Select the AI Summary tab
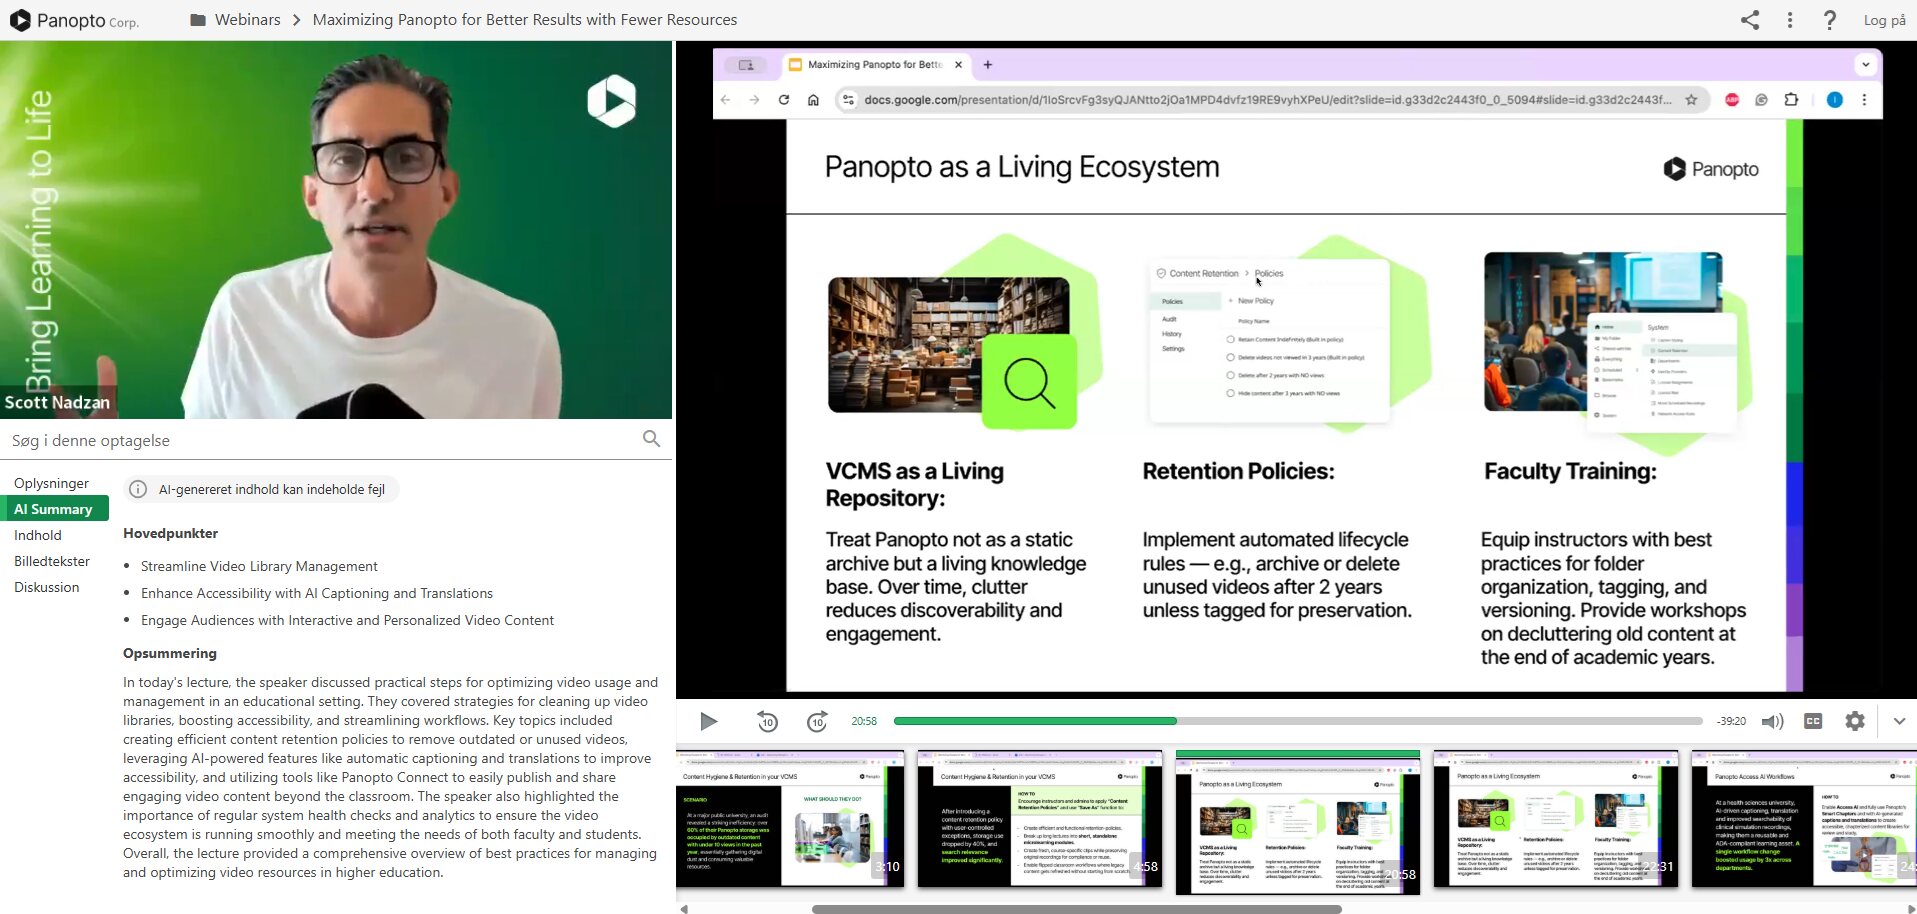 [53, 509]
